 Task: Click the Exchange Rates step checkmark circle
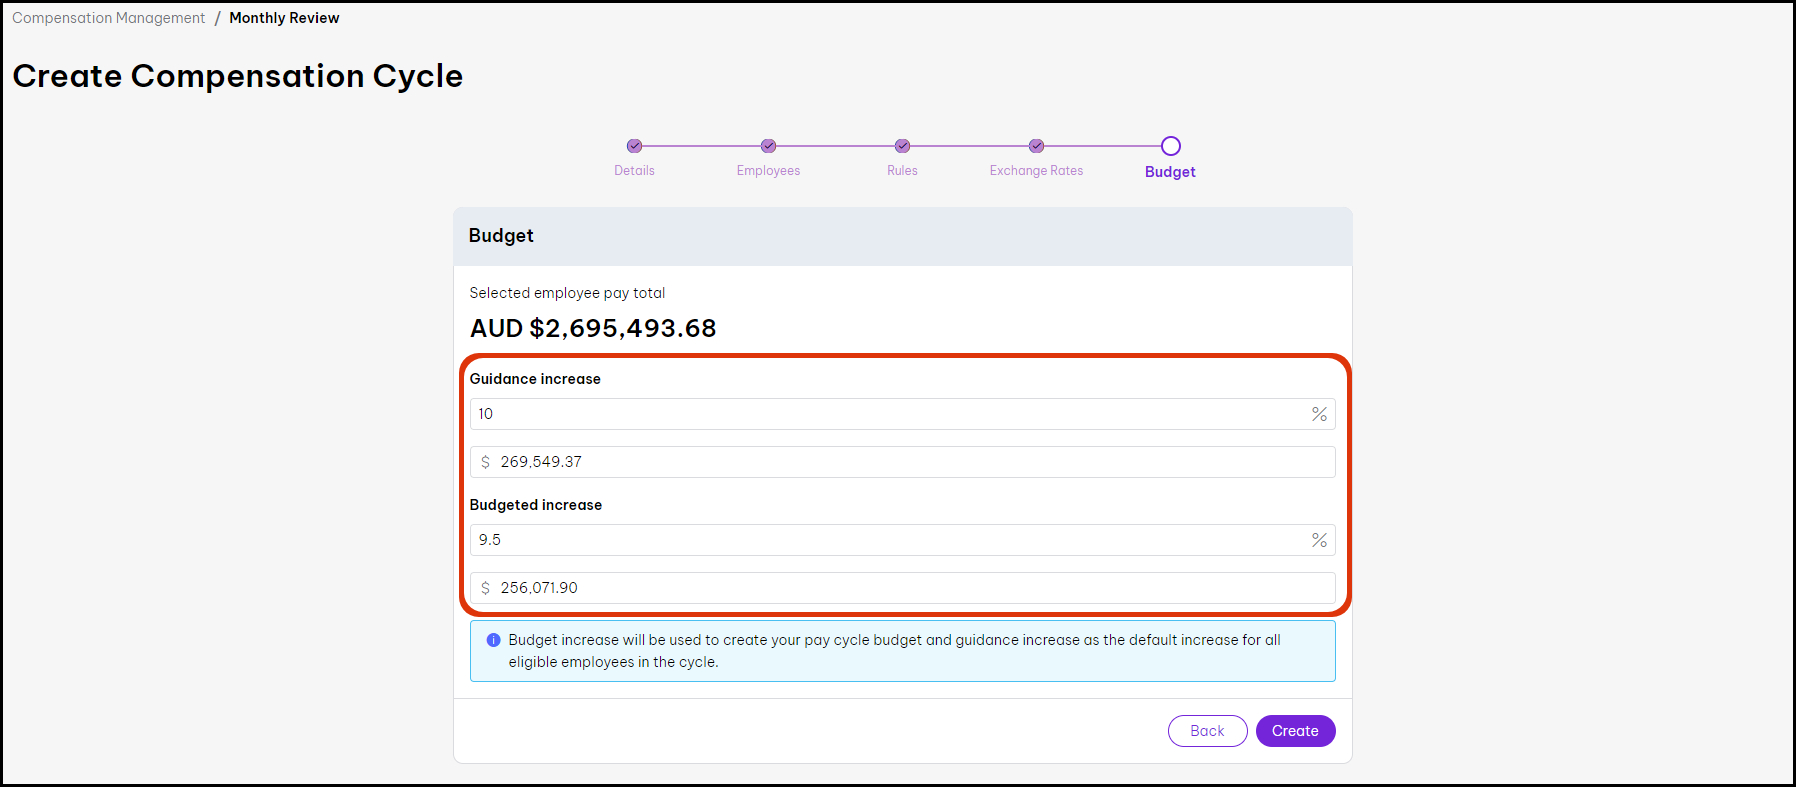(1036, 146)
